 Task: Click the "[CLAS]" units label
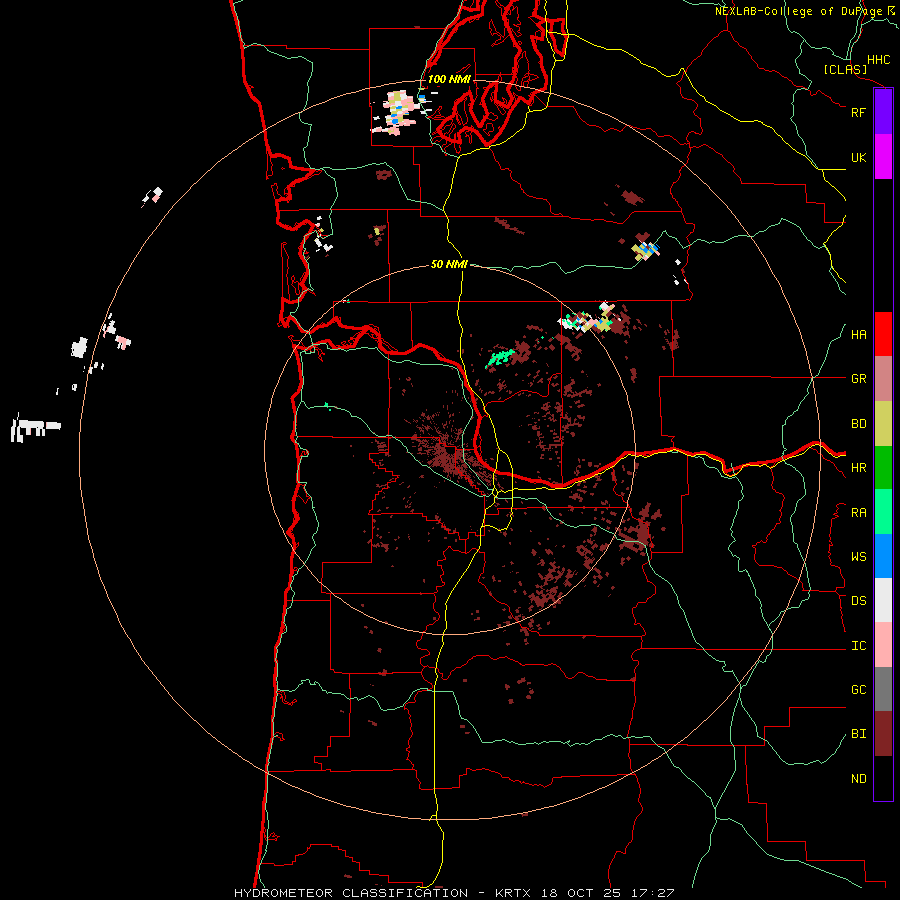845,69
